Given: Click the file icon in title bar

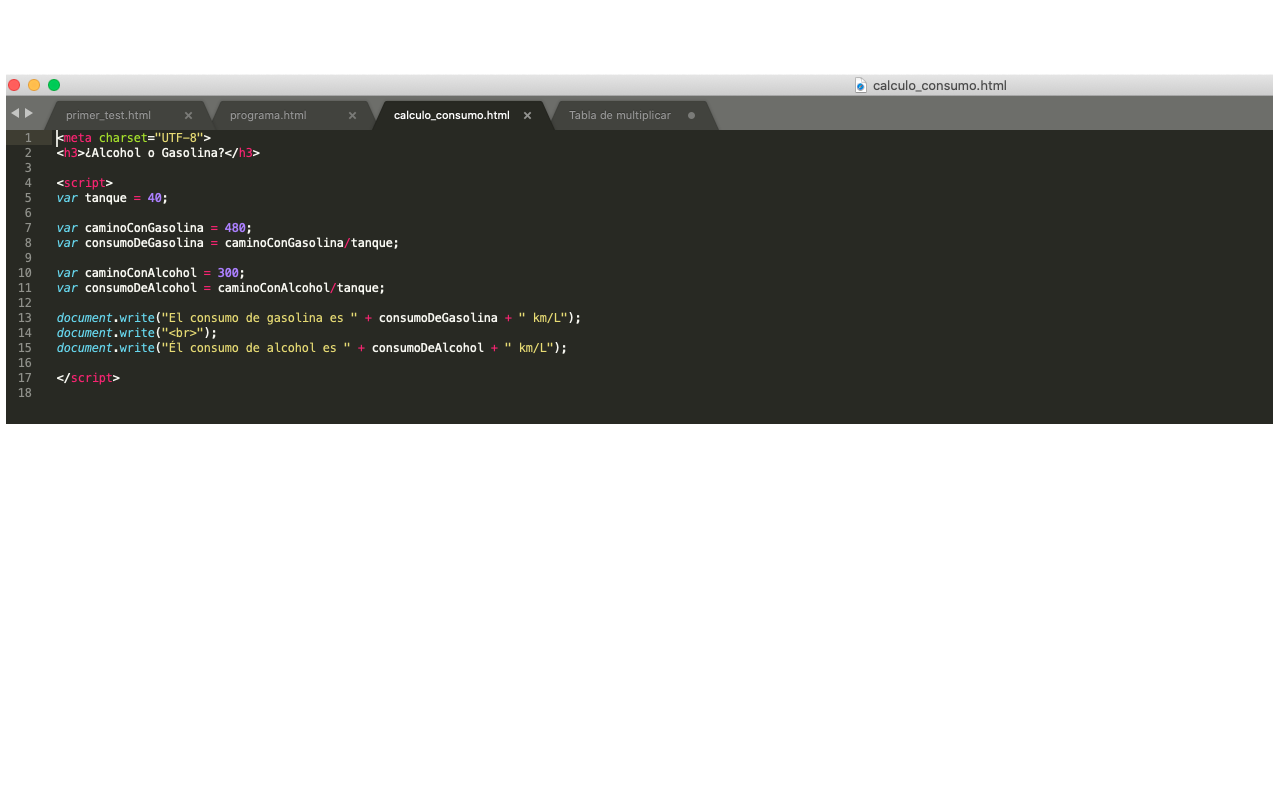Looking at the screenshot, I should 861,85.
